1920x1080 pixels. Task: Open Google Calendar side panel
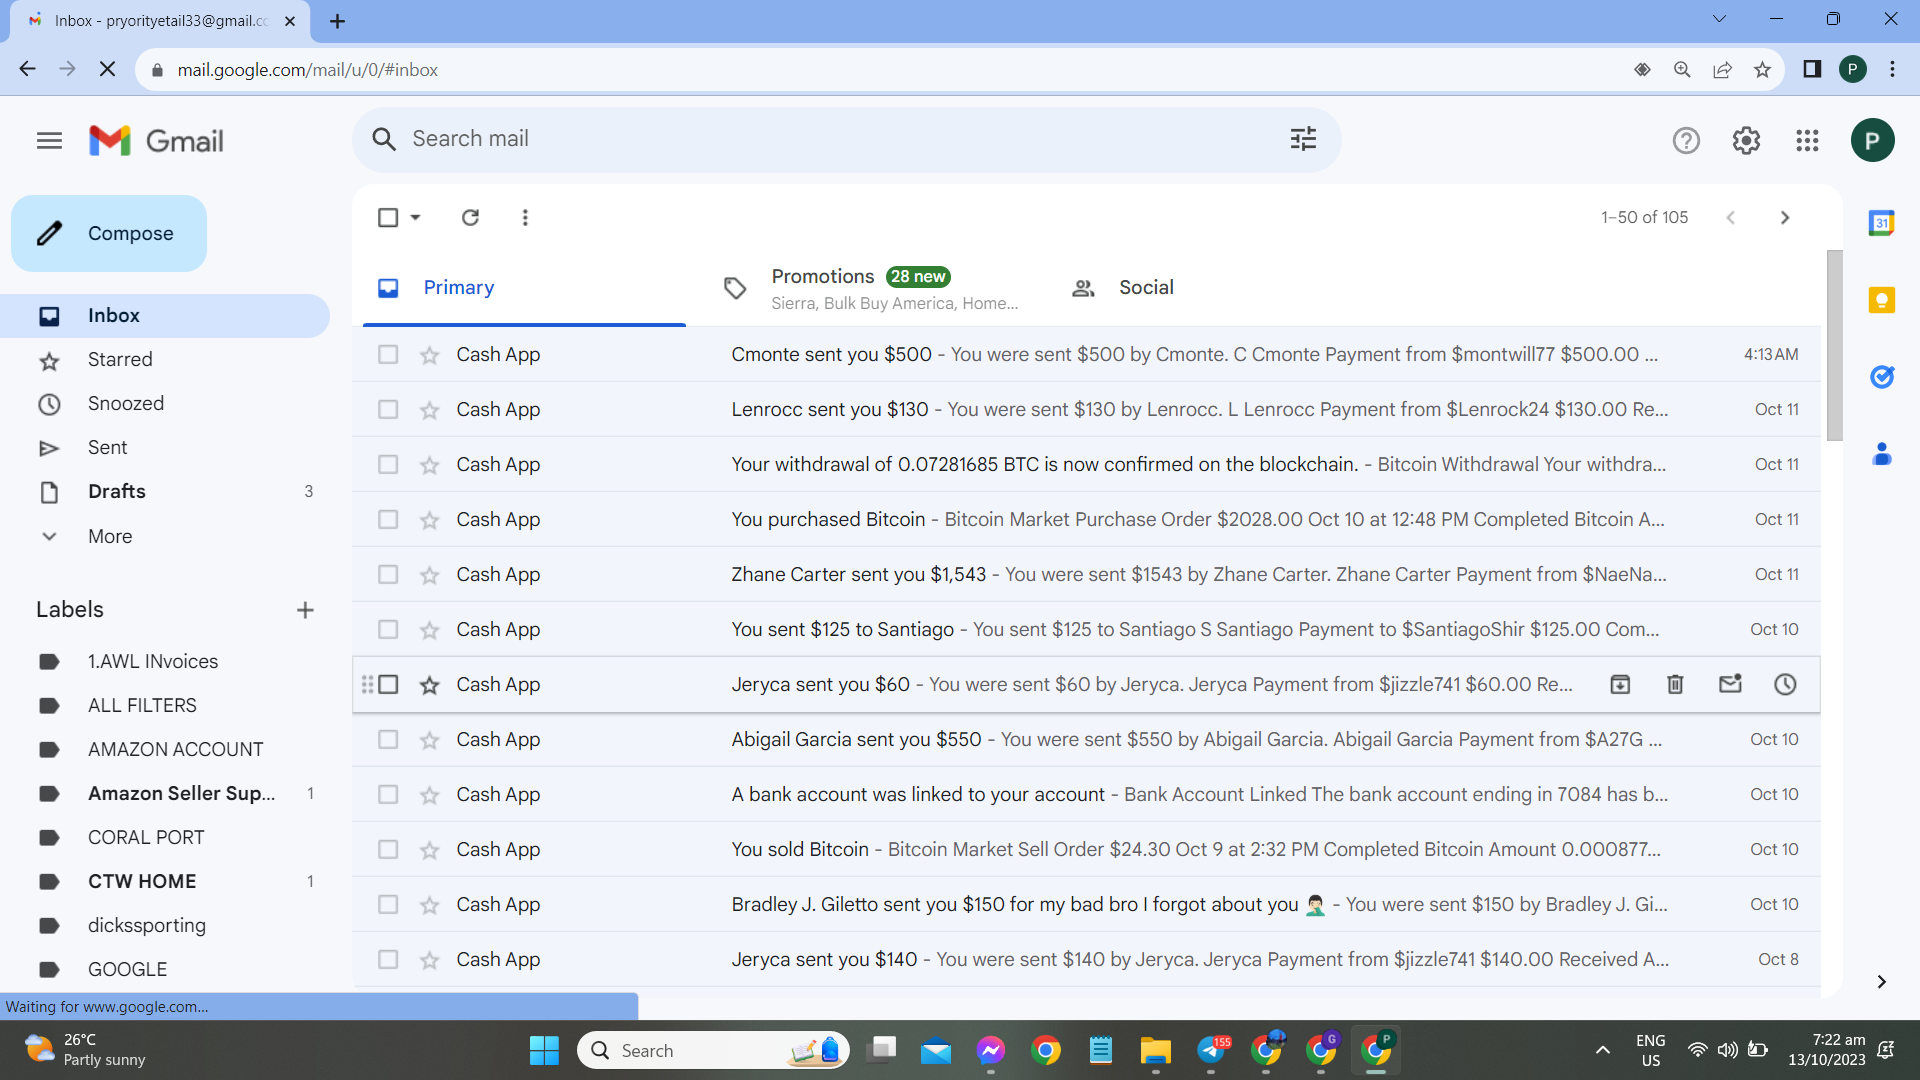tap(1881, 223)
